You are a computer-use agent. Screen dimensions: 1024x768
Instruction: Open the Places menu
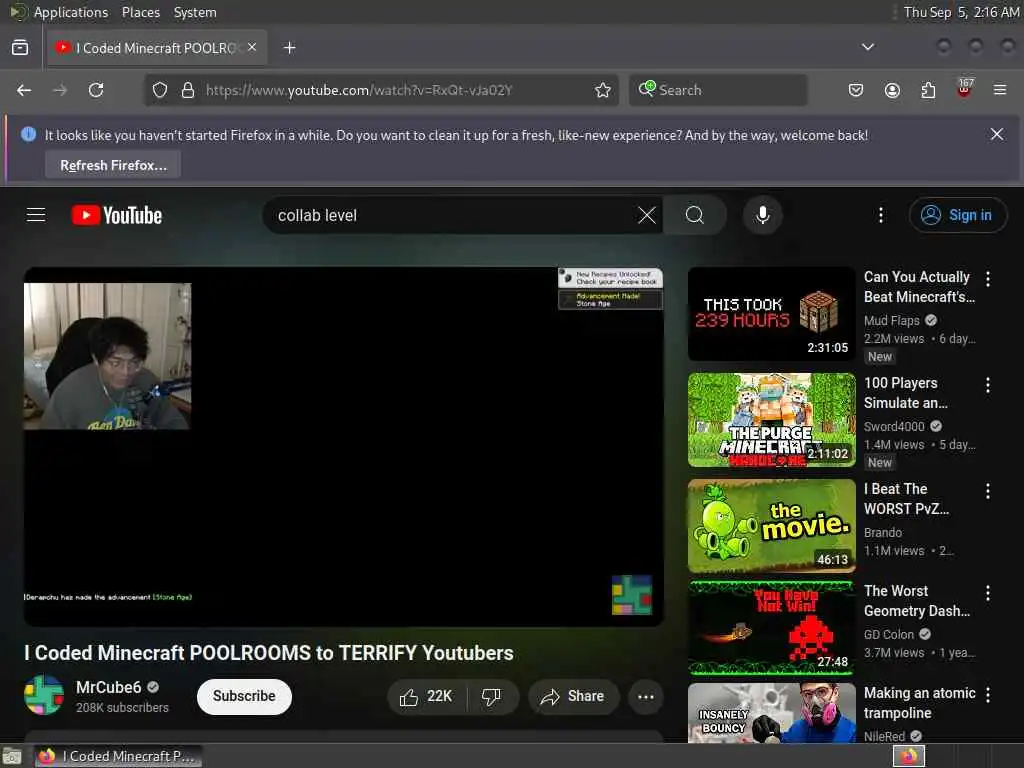pos(140,12)
